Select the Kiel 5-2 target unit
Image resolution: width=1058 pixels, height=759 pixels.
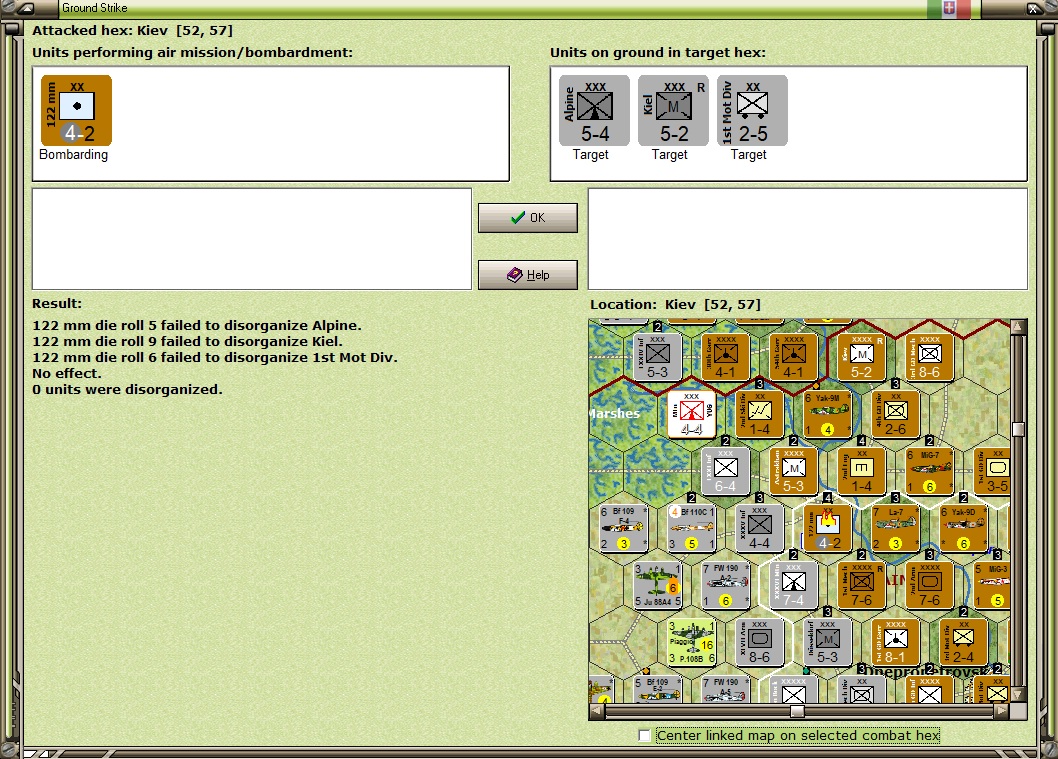pos(673,111)
